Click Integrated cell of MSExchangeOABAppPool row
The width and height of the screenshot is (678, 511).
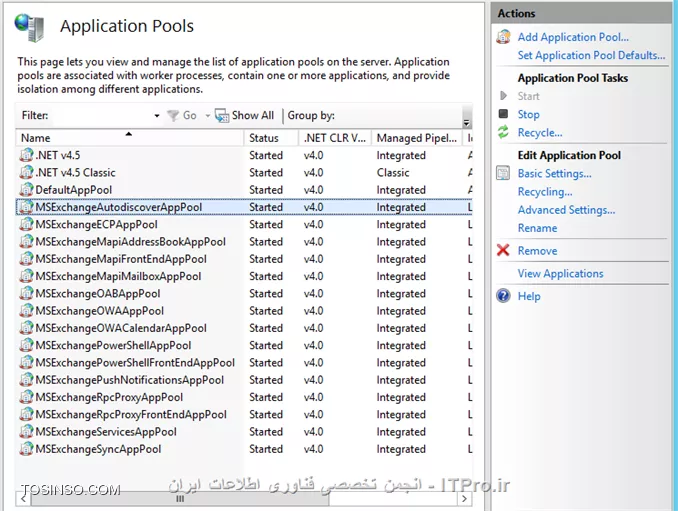coord(401,294)
